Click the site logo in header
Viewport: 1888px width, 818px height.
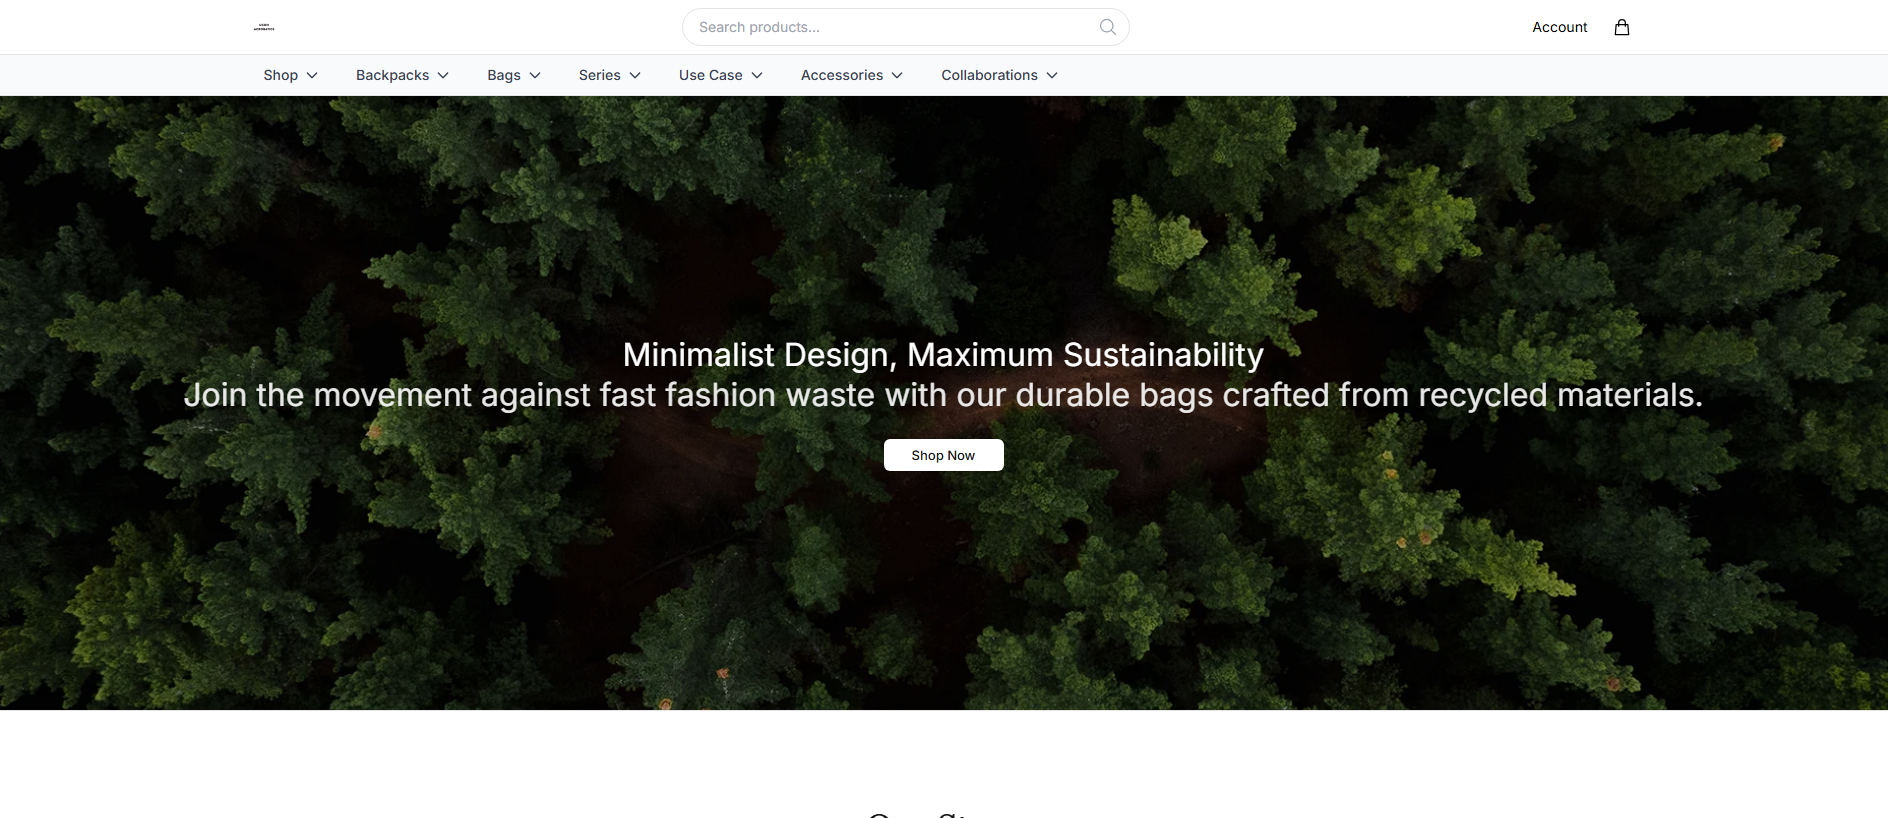(x=264, y=27)
